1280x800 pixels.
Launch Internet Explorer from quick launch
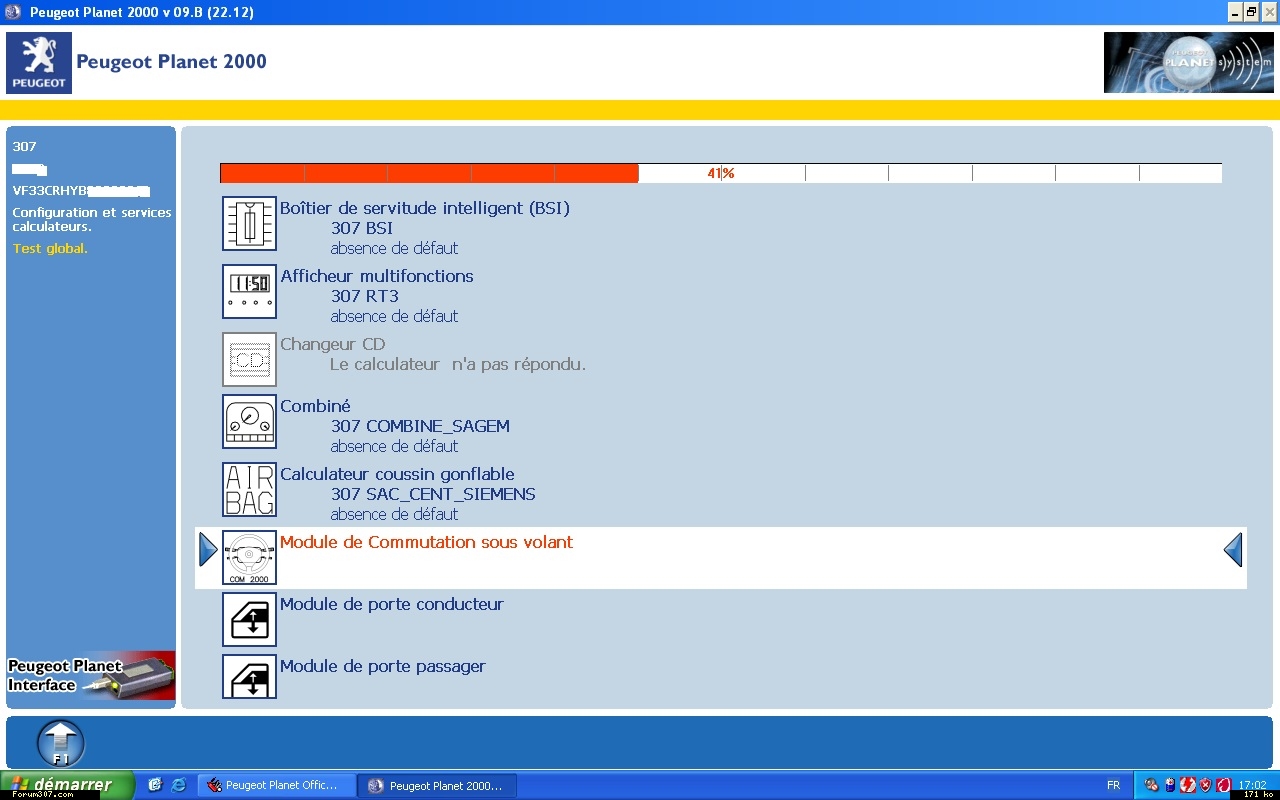pyautogui.click(x=179, y=786)
